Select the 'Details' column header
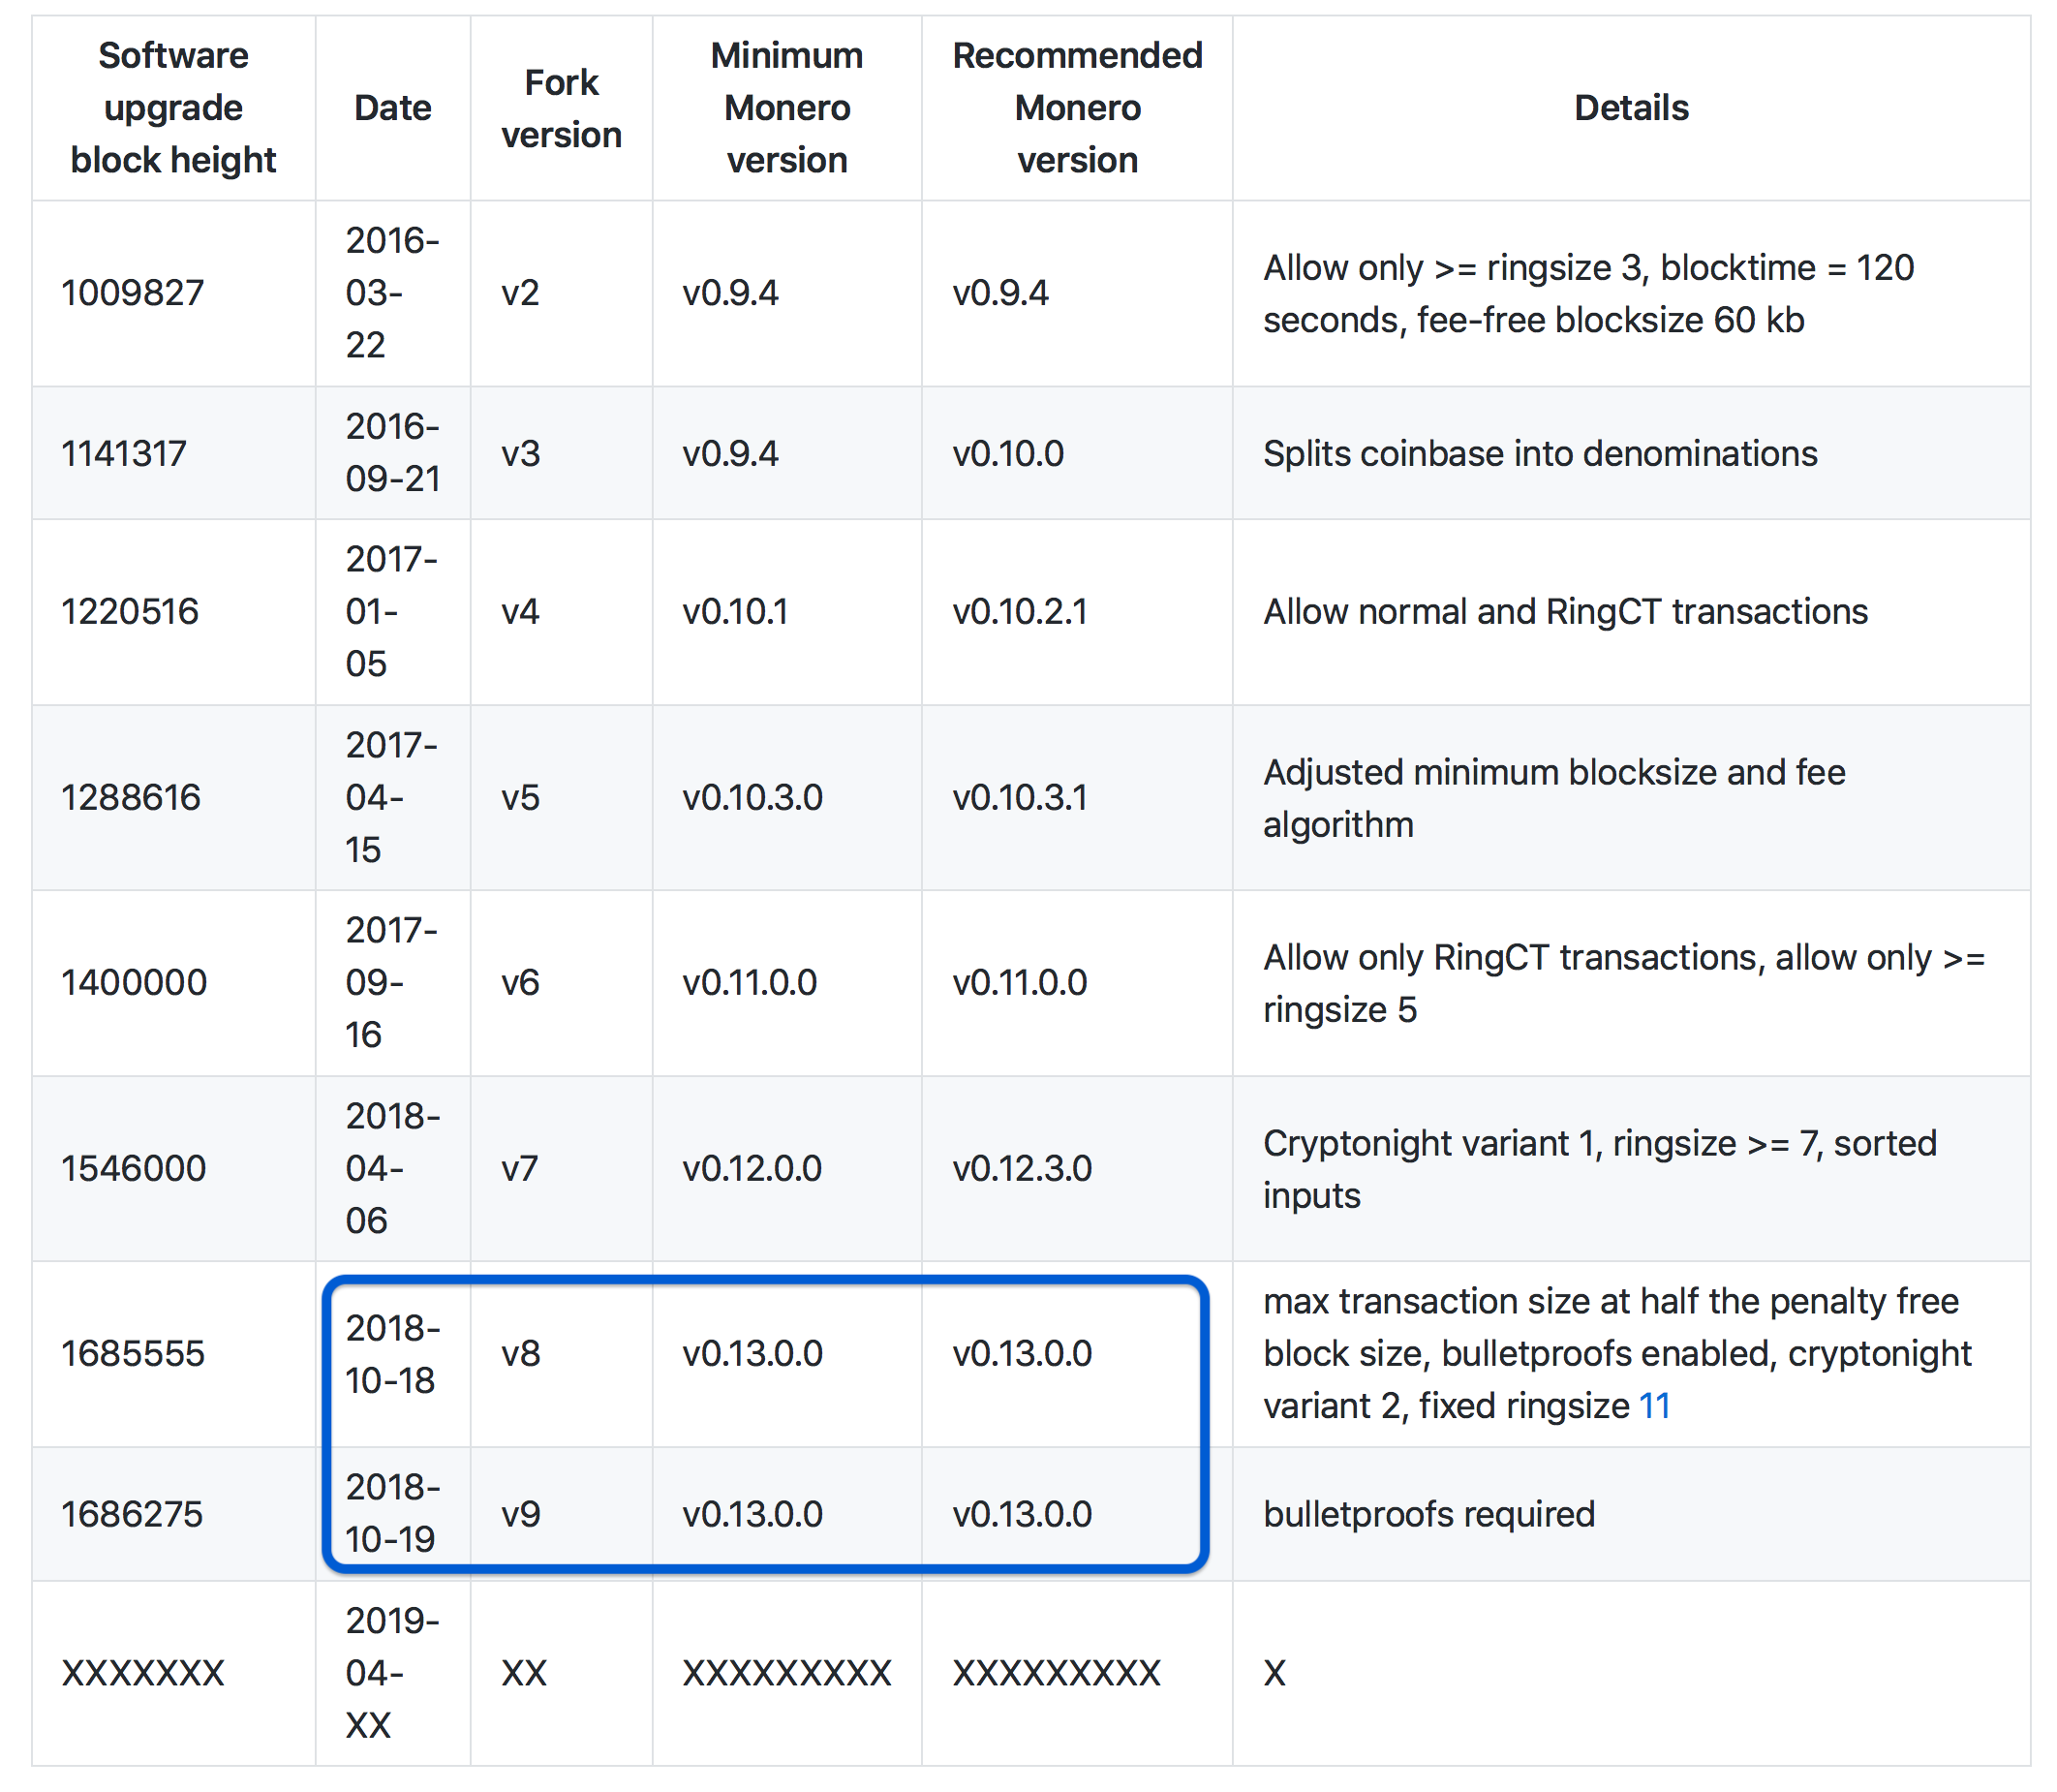This screenshot has height=1792, width=2057. pos(1631,108)
